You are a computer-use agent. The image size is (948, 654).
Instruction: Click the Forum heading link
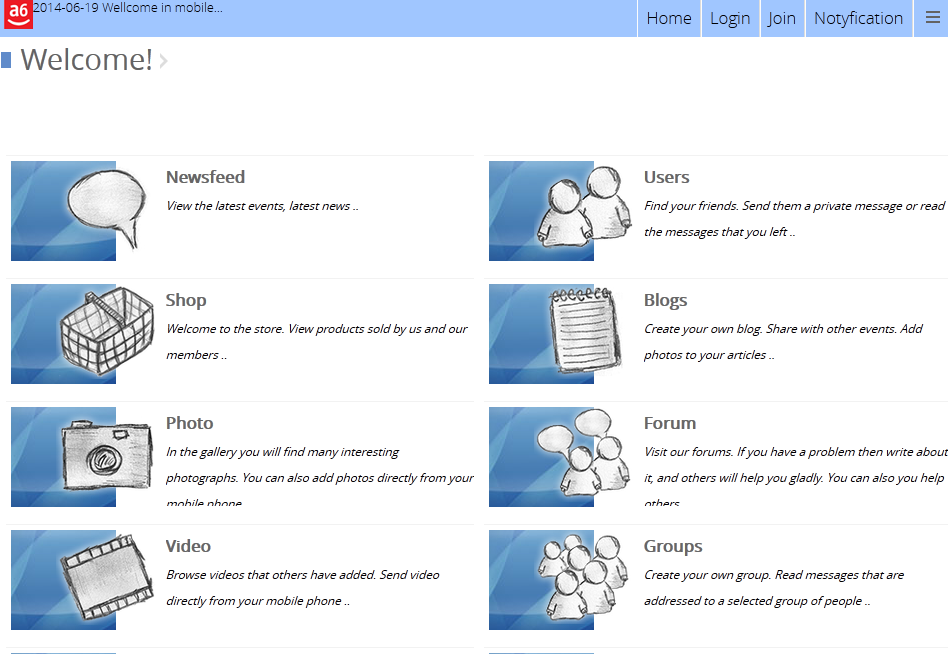[x=669, y=423]
